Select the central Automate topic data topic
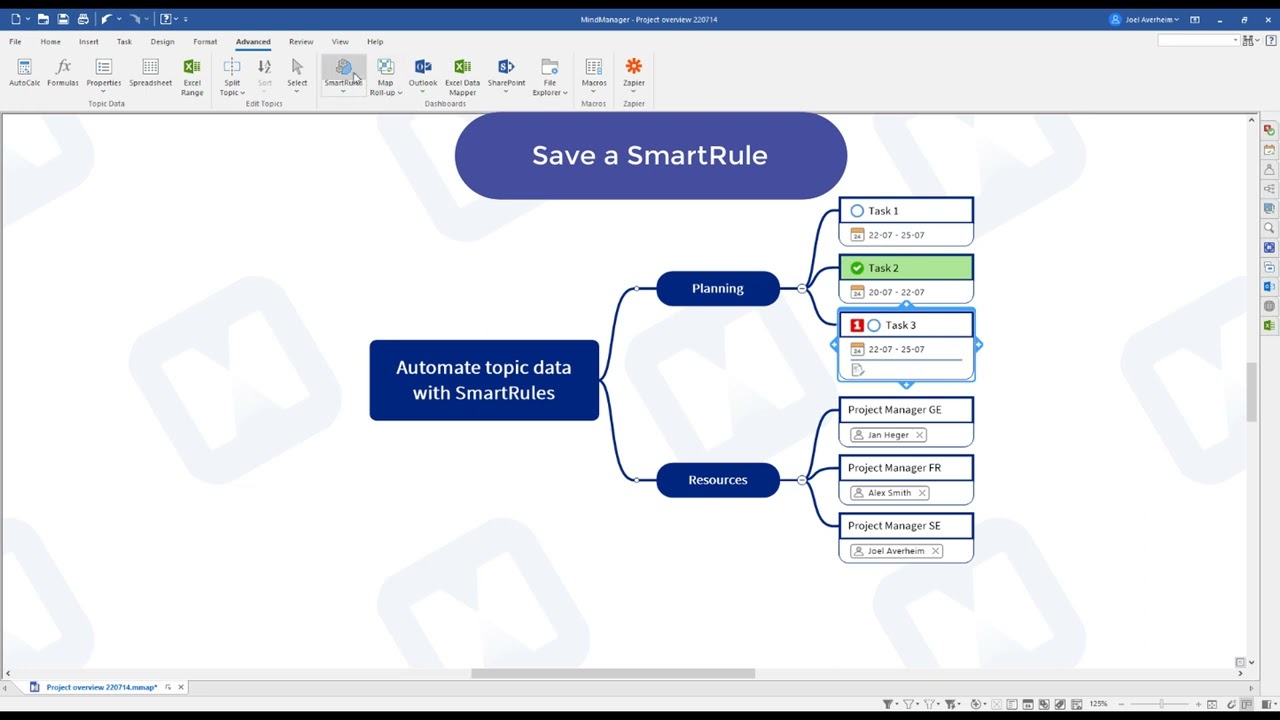This screenshot has height=720, width=1280. click(484, 380)
